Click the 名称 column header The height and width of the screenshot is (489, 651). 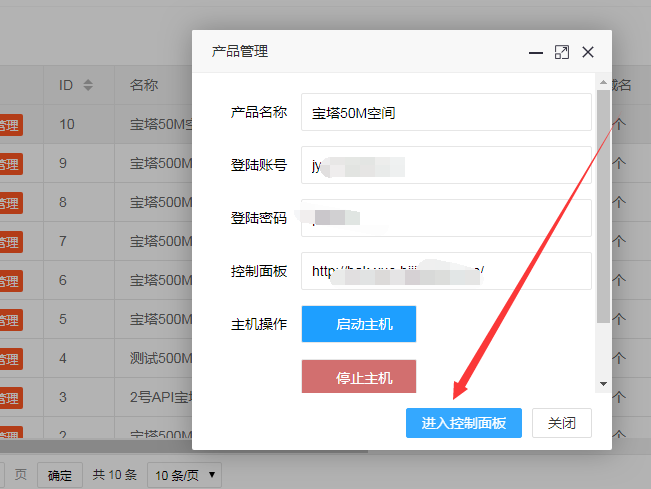pyautogui.click(x=144, y=85)
